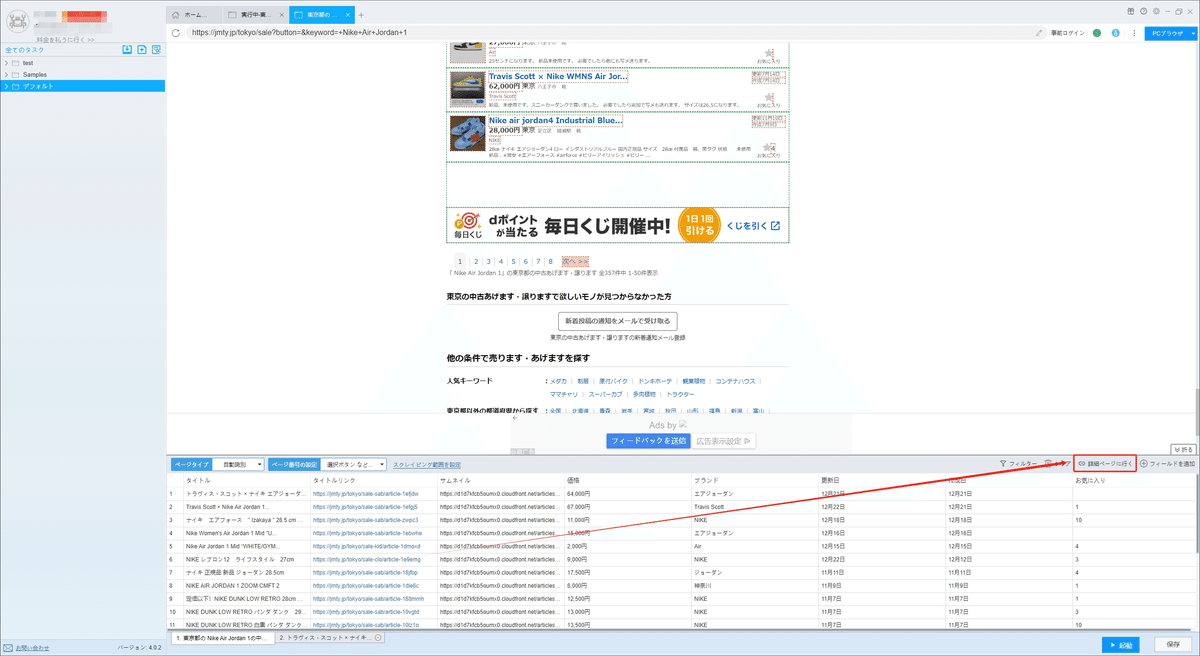Image resolution: width=1200 pixels, height=656 pixels.
Task: Open the three-dot more options menu
Action: pyautogui.click(x=1133, y=33)
